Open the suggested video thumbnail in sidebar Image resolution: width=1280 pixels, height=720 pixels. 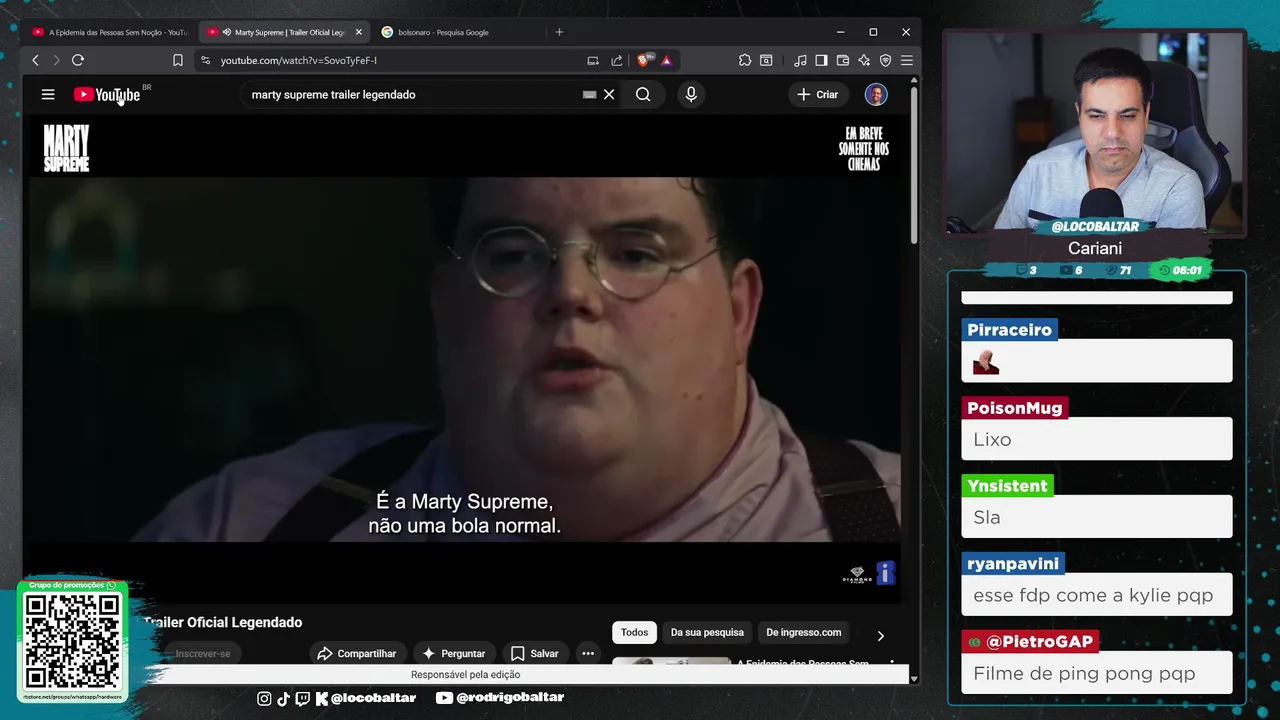671,662
